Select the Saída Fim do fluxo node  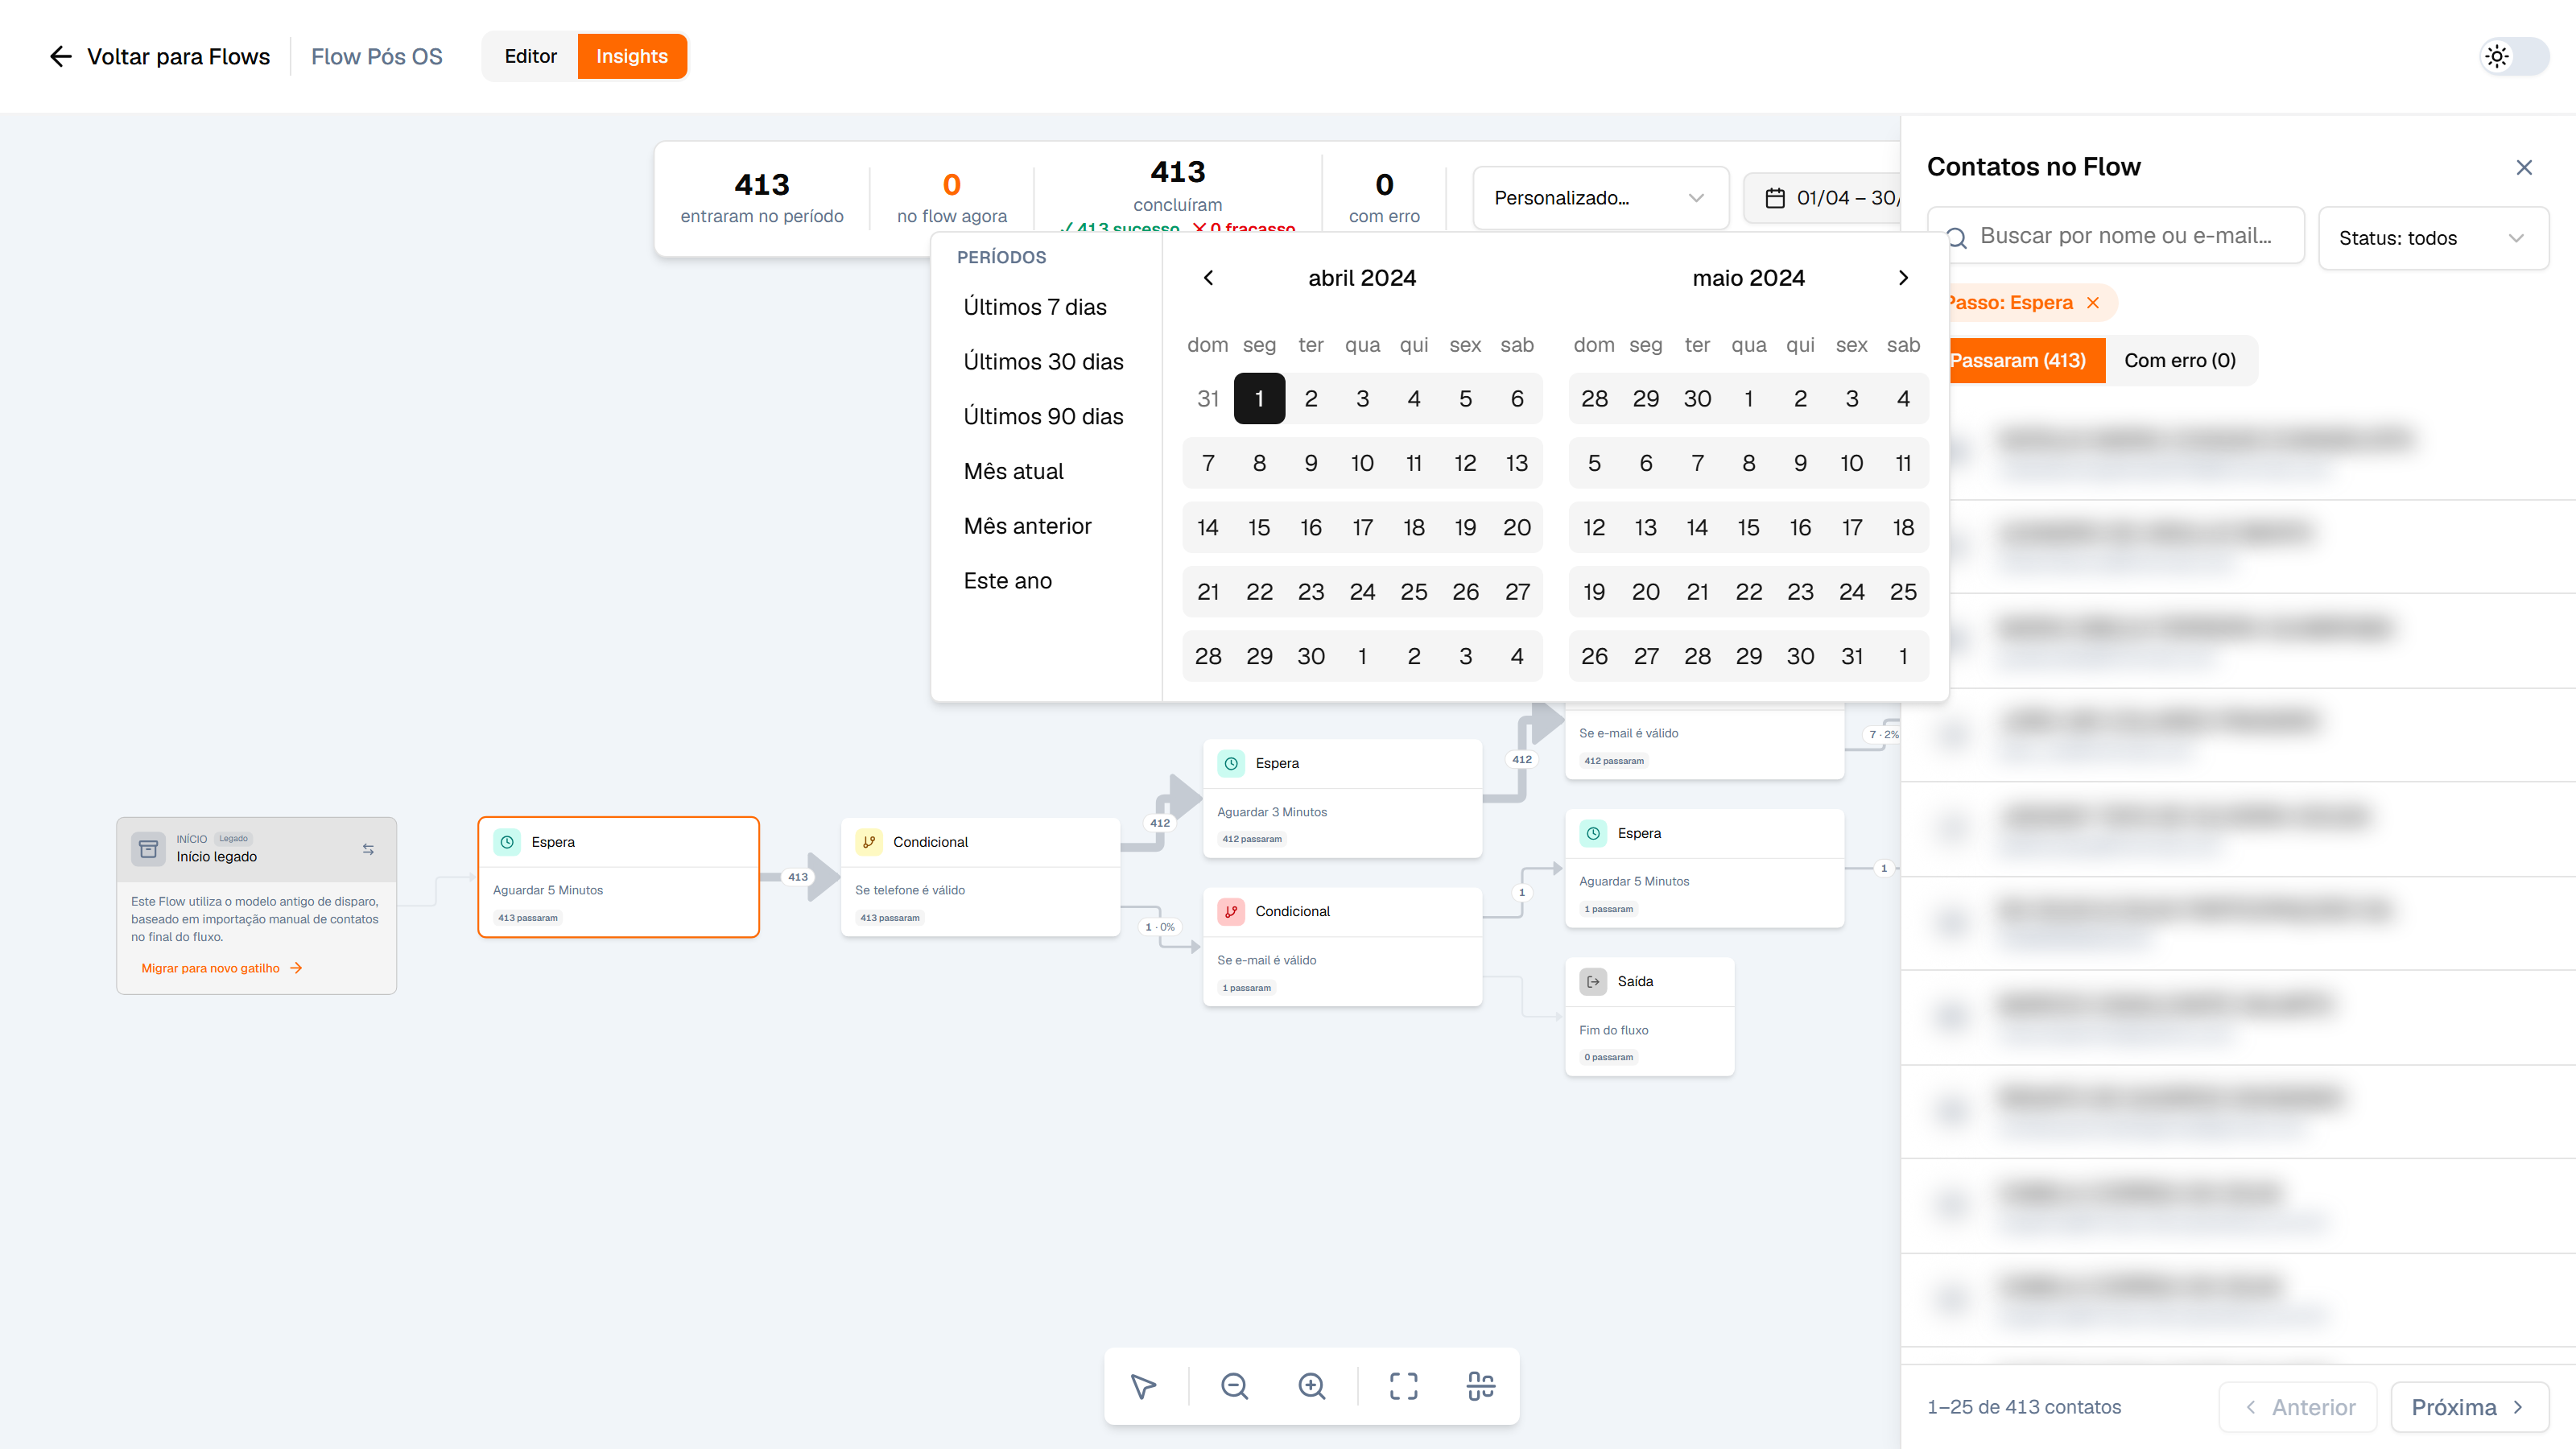tap(1649, 1017)
